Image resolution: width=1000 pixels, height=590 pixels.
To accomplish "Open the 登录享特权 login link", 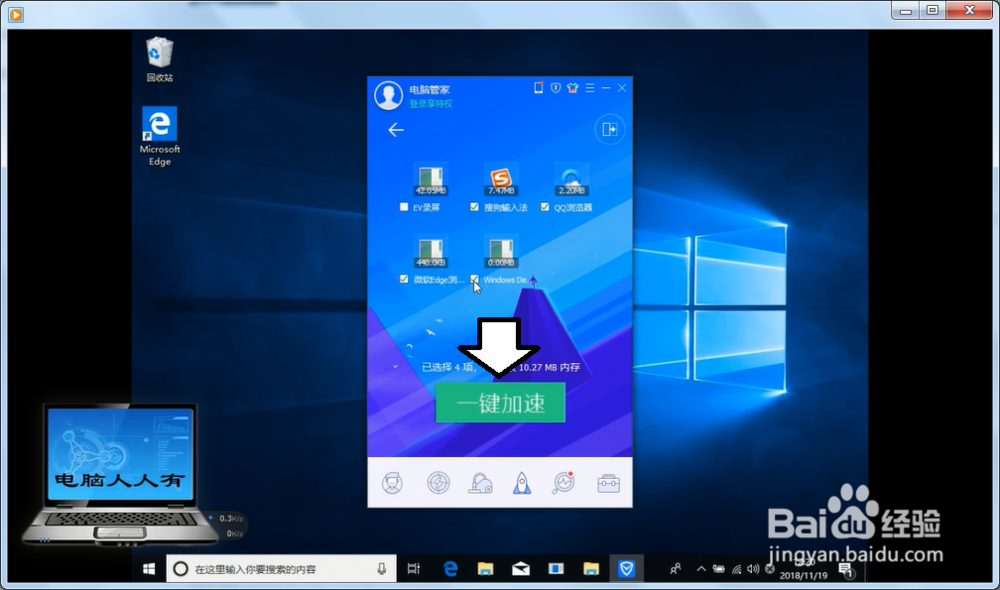I will 430,104.
